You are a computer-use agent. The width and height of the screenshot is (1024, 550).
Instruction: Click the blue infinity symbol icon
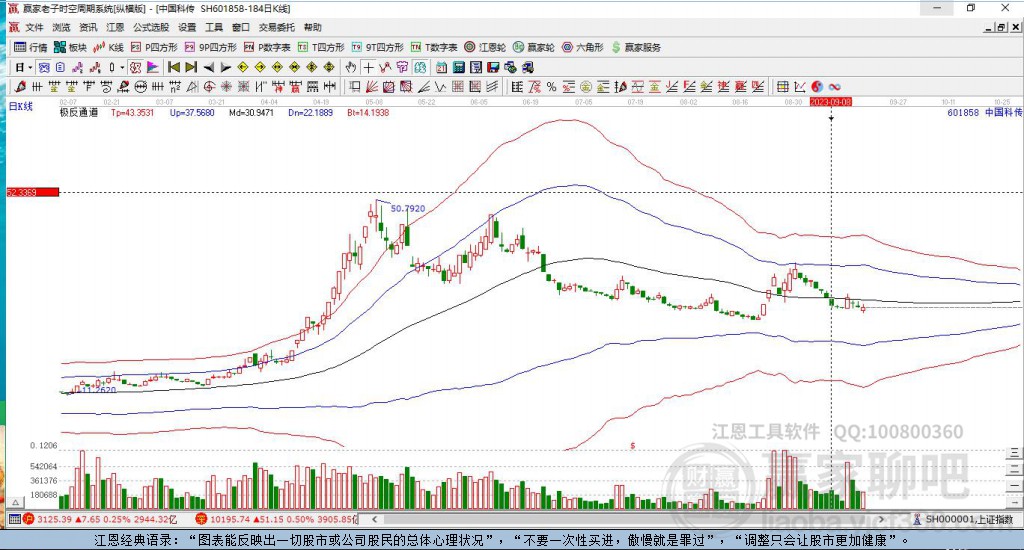tap(834, 87)
